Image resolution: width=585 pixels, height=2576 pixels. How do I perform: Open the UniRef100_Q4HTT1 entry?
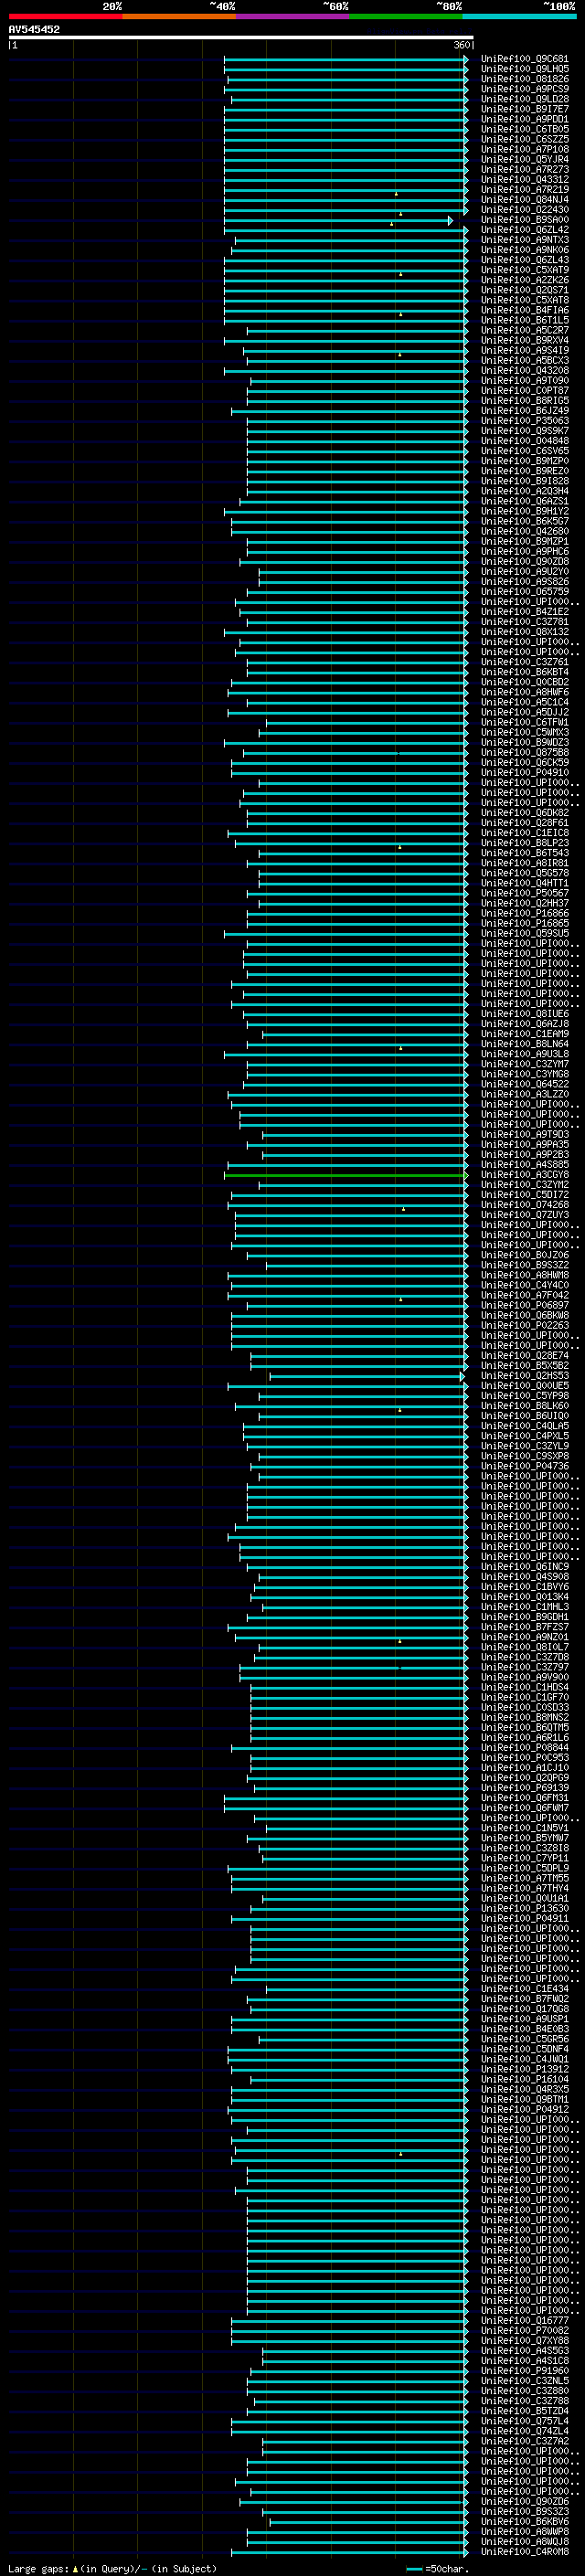[524, 883]
